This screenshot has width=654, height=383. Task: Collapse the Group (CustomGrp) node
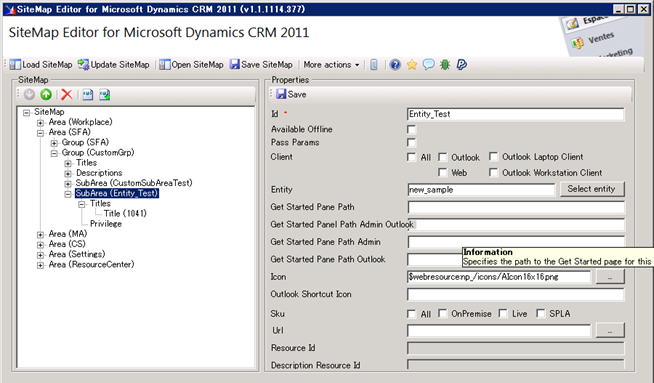tap(54, 153)
